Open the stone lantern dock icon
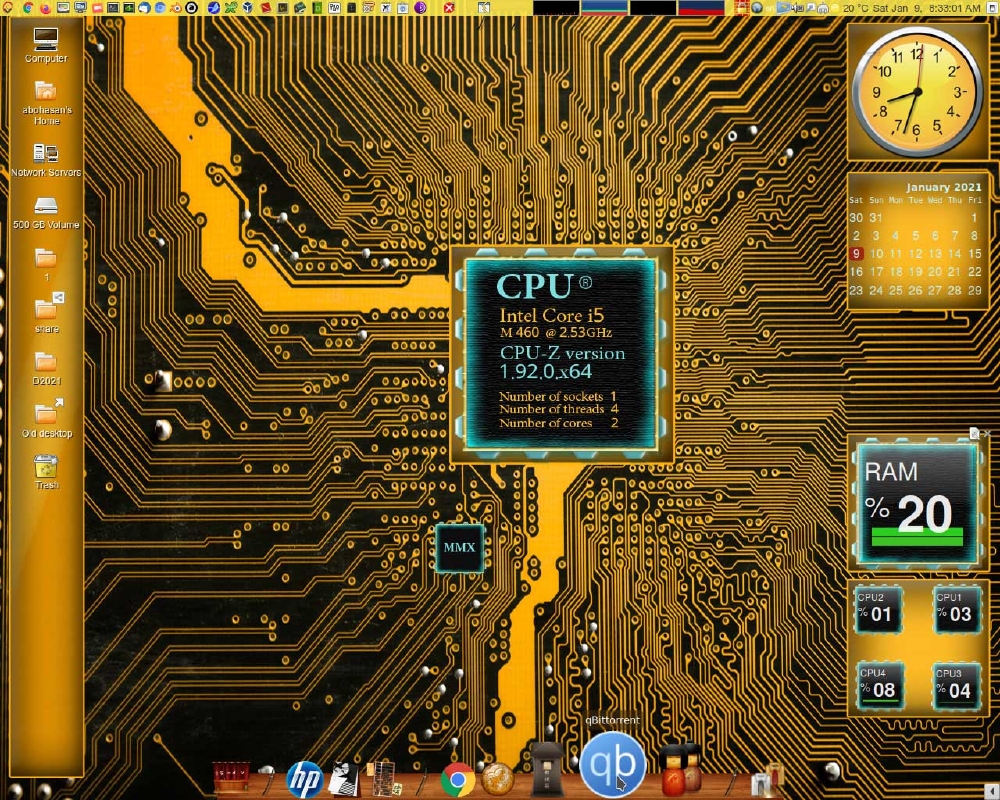This screenshot has width=1000, height=800. point(547,769)
